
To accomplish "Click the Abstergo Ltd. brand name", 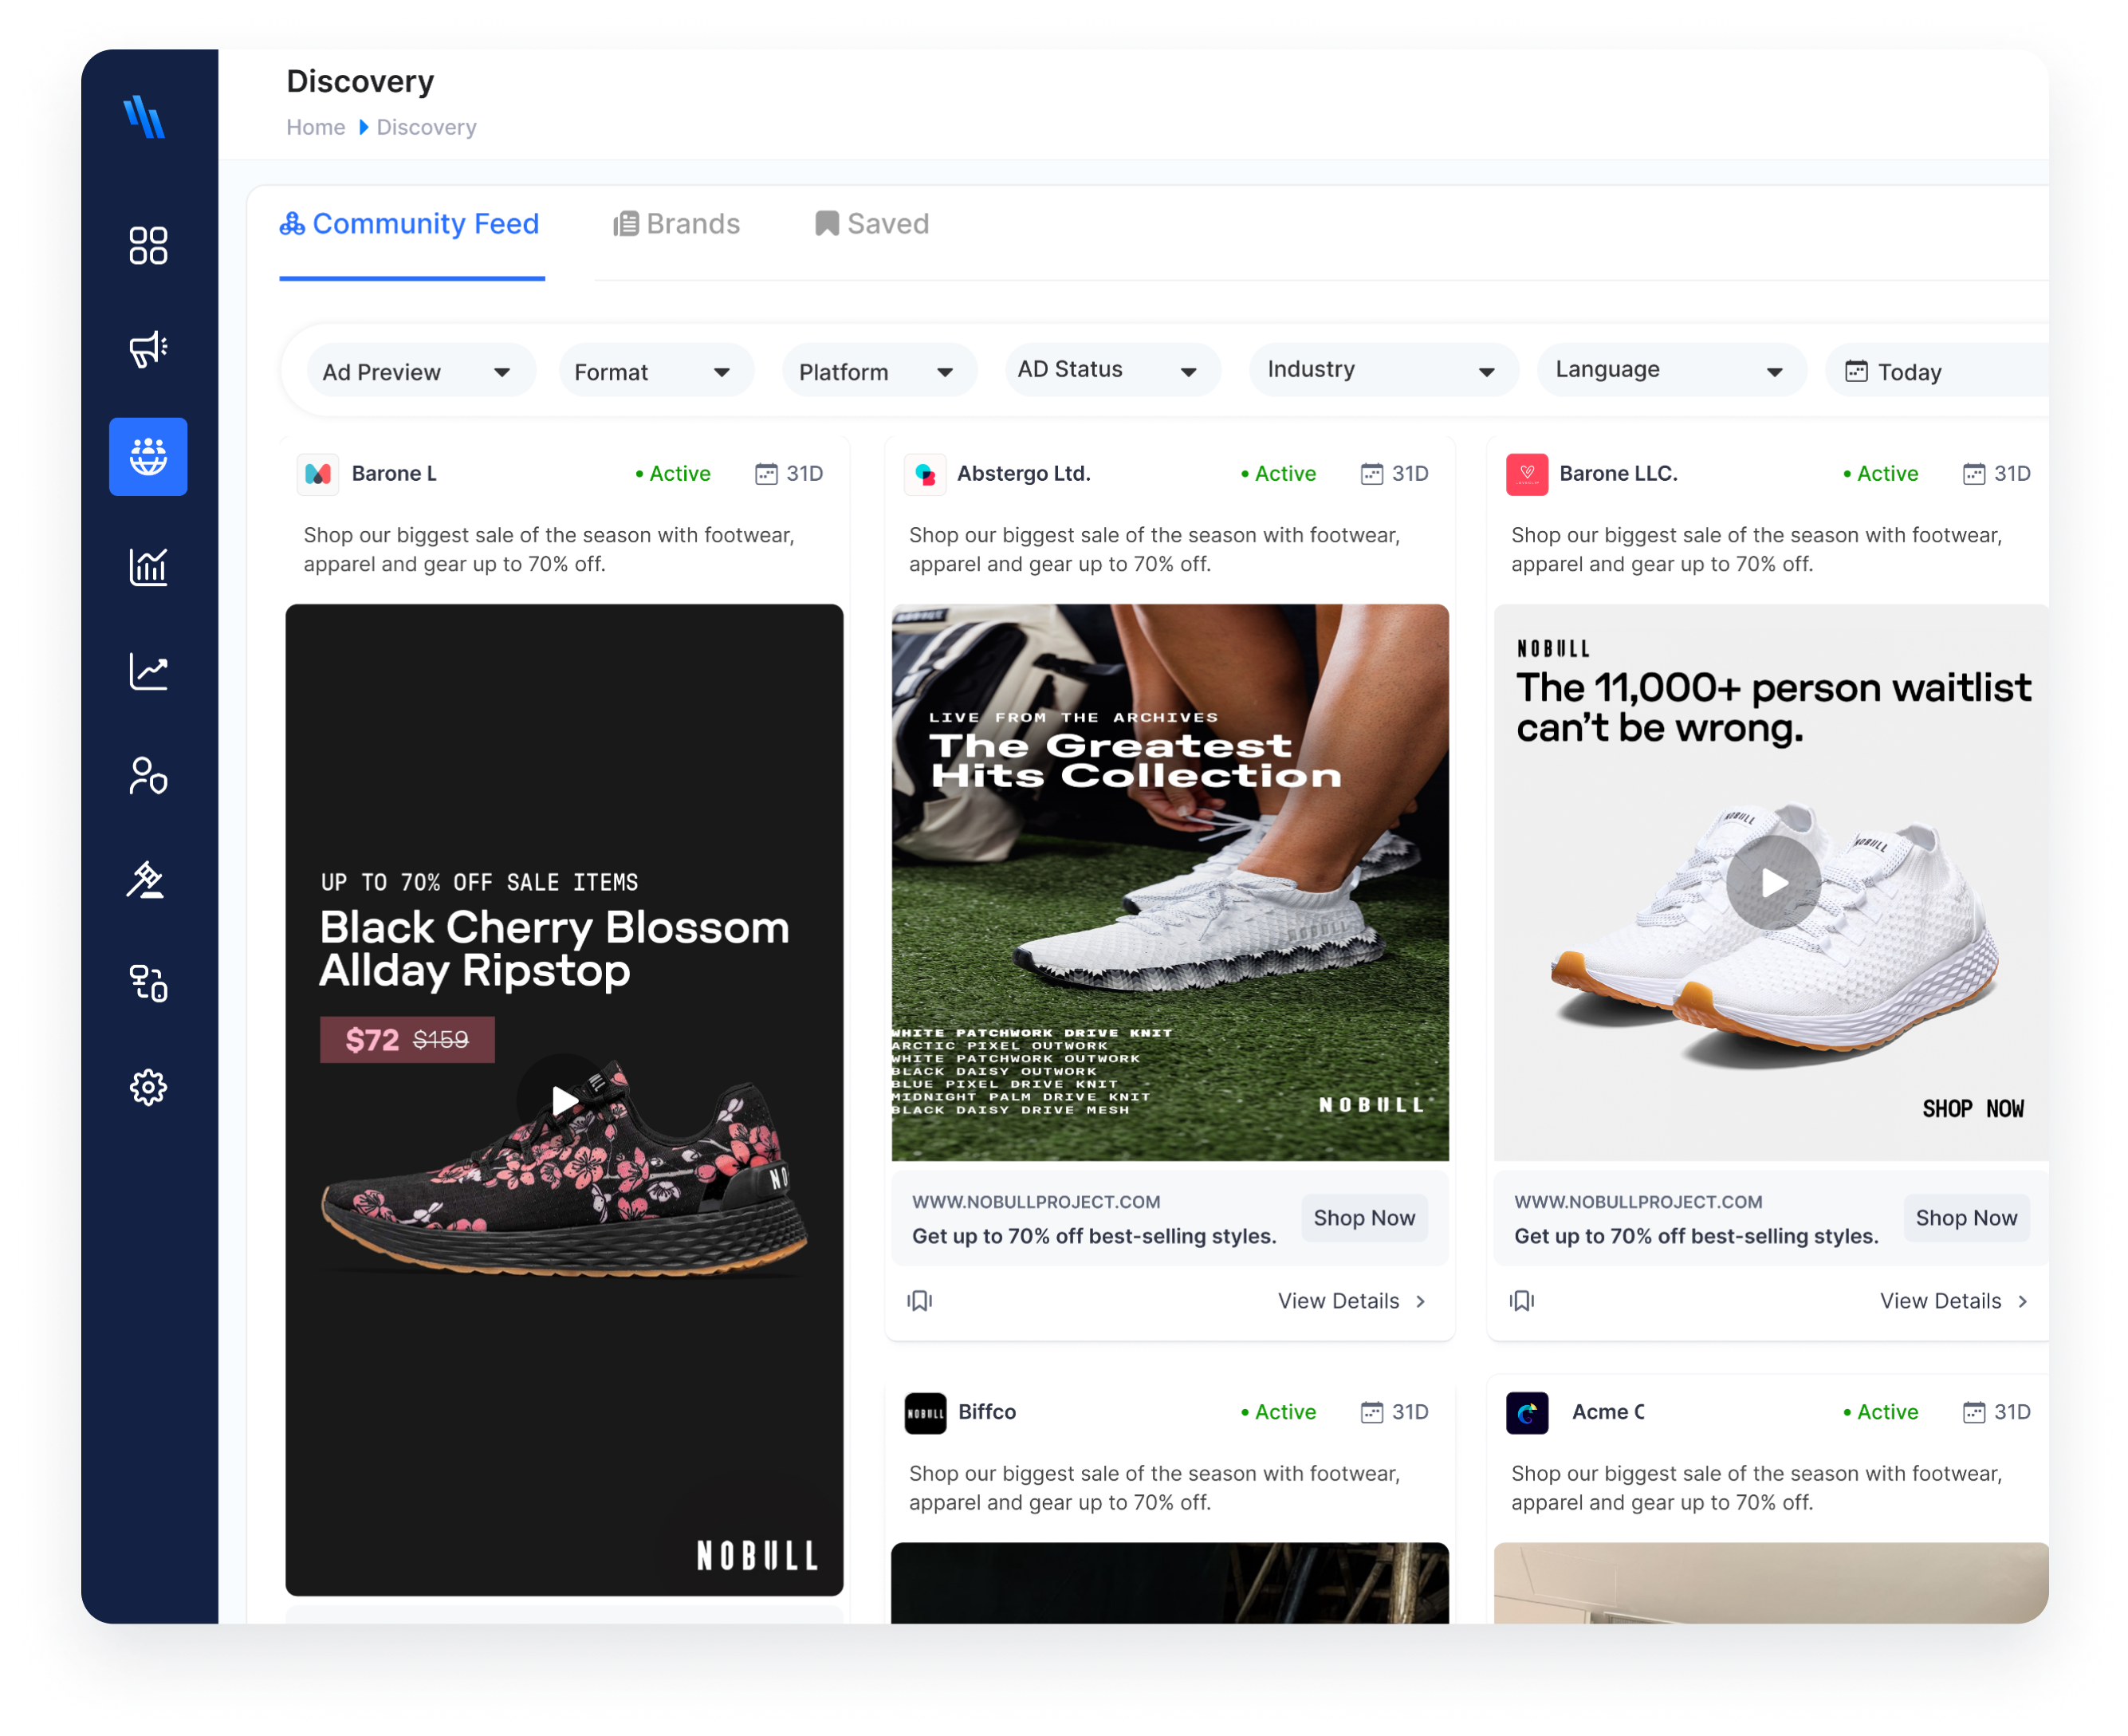I will [x=1024, y=474].
